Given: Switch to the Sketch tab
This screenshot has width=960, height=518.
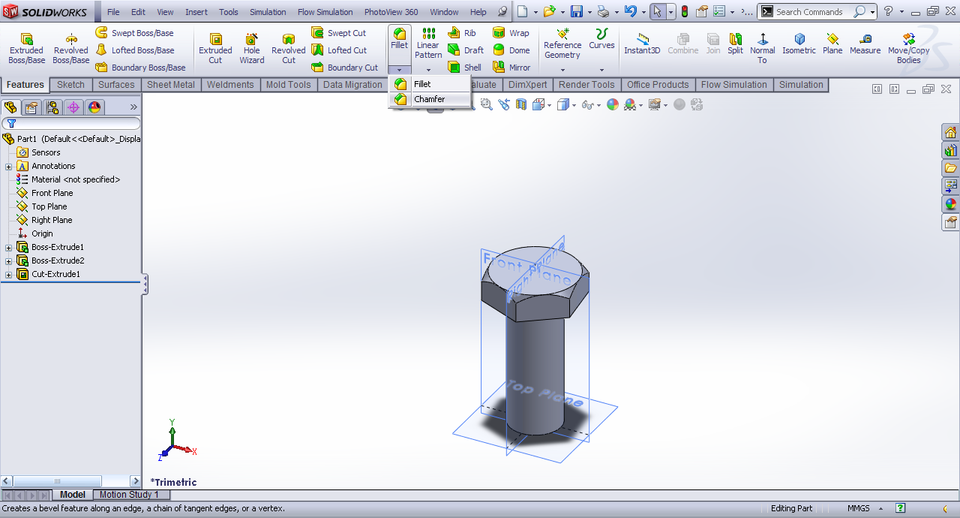Looking at the screenshot, I should tap(71, 85).
